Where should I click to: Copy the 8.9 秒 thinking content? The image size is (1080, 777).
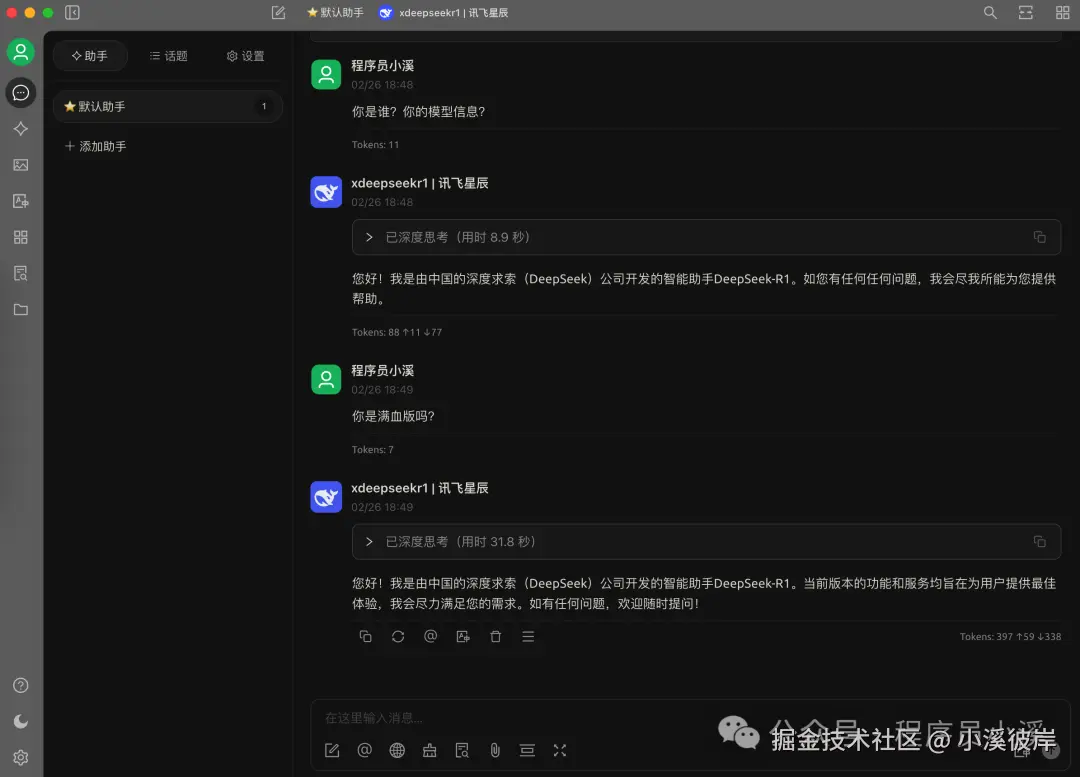click(x=1039, y=237)
